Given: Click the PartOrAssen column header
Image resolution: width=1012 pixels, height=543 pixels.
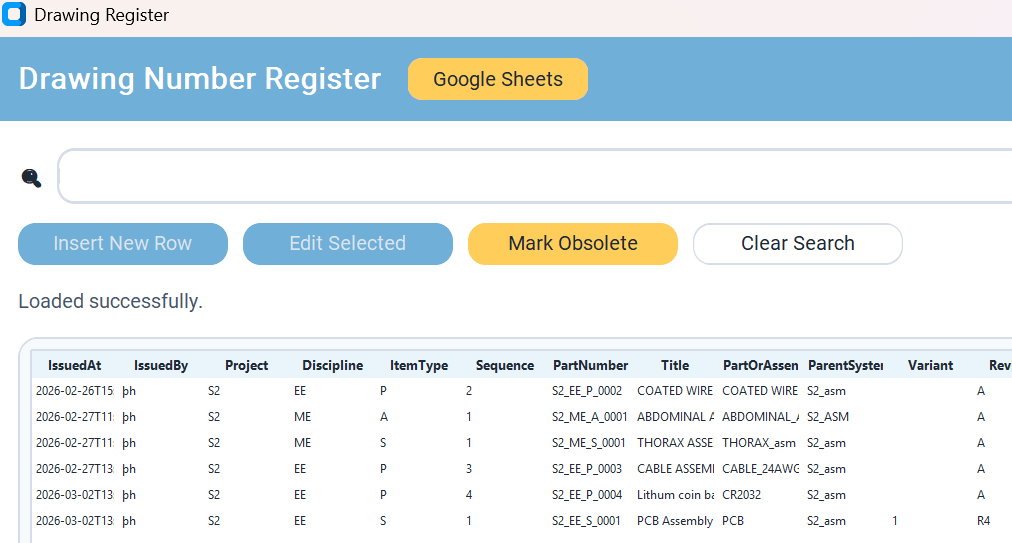Looking at the screenshot, I should coord(760,365).
